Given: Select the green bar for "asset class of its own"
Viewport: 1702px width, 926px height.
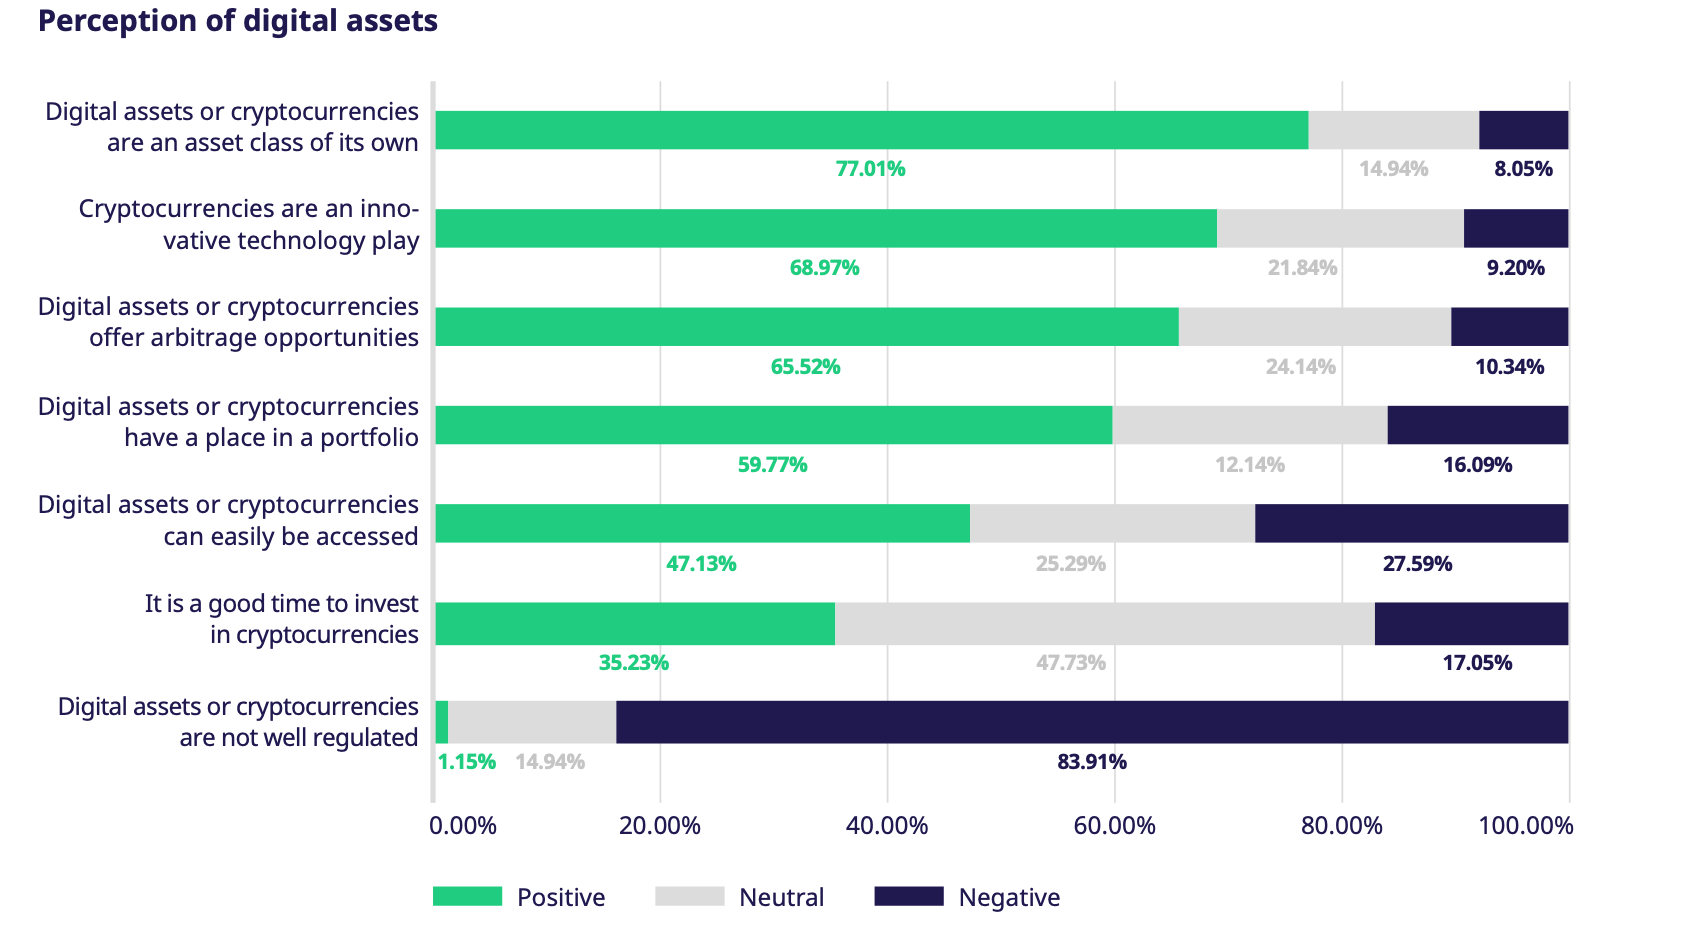Looking at the screenshot, I should click(871, 130).
